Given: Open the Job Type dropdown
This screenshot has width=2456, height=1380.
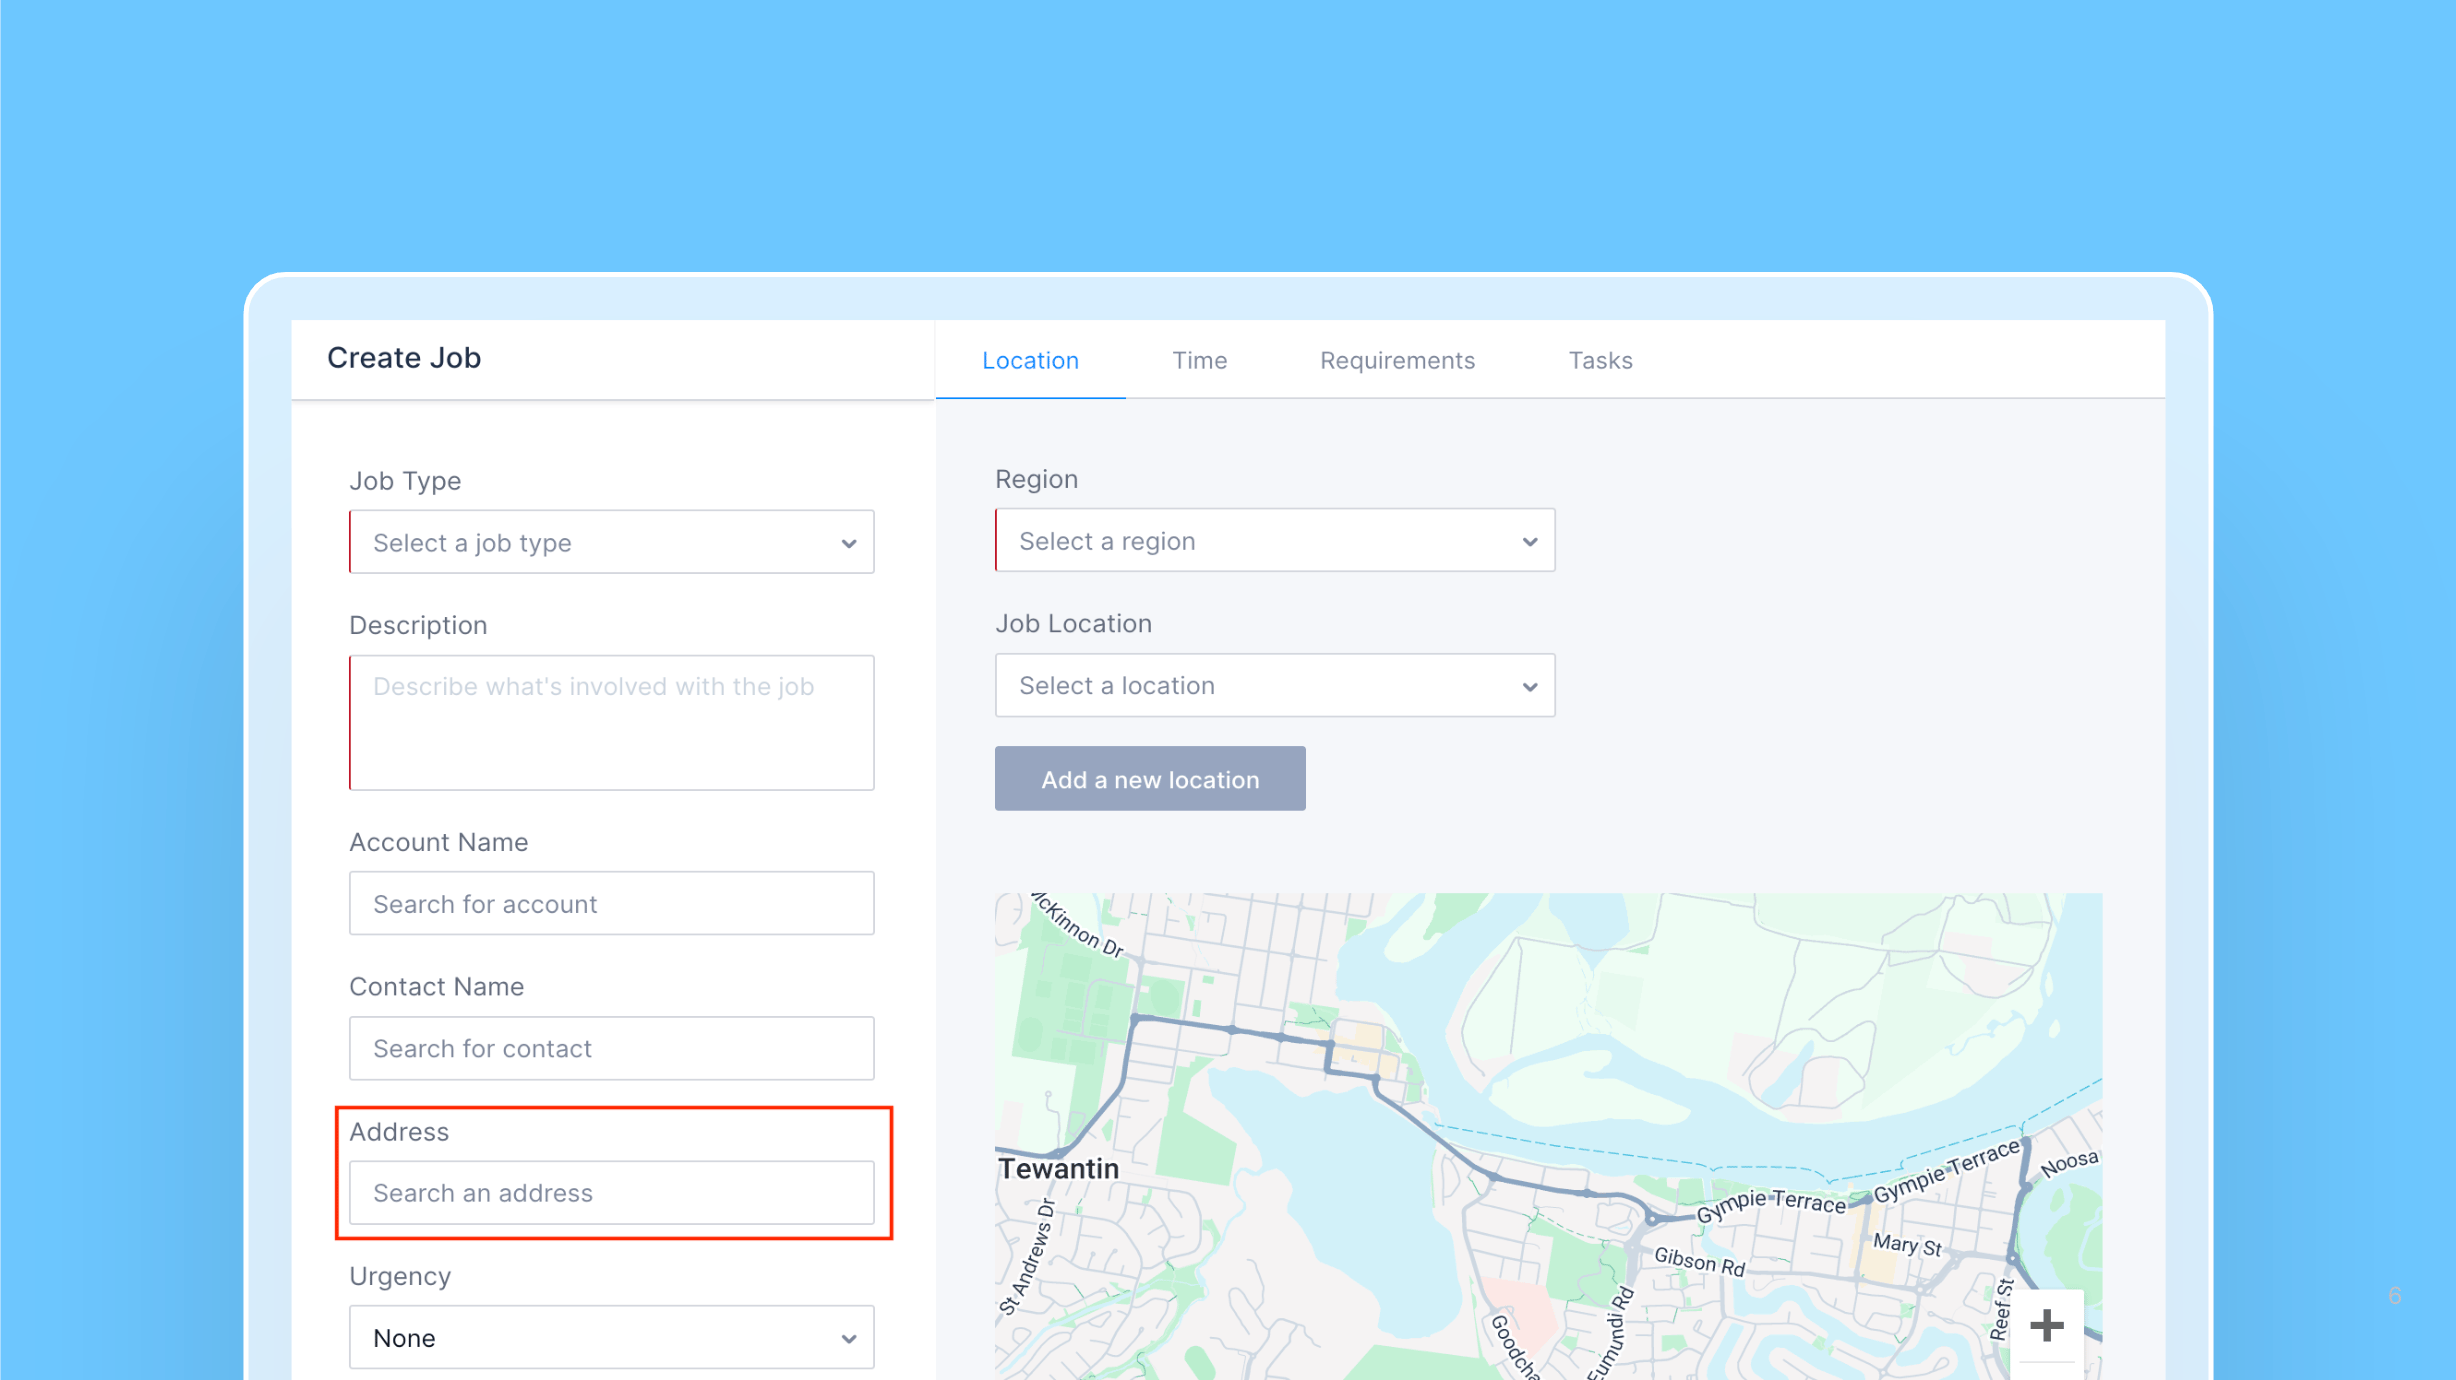Looking at the screenshot, I should (x=611, y=542).
